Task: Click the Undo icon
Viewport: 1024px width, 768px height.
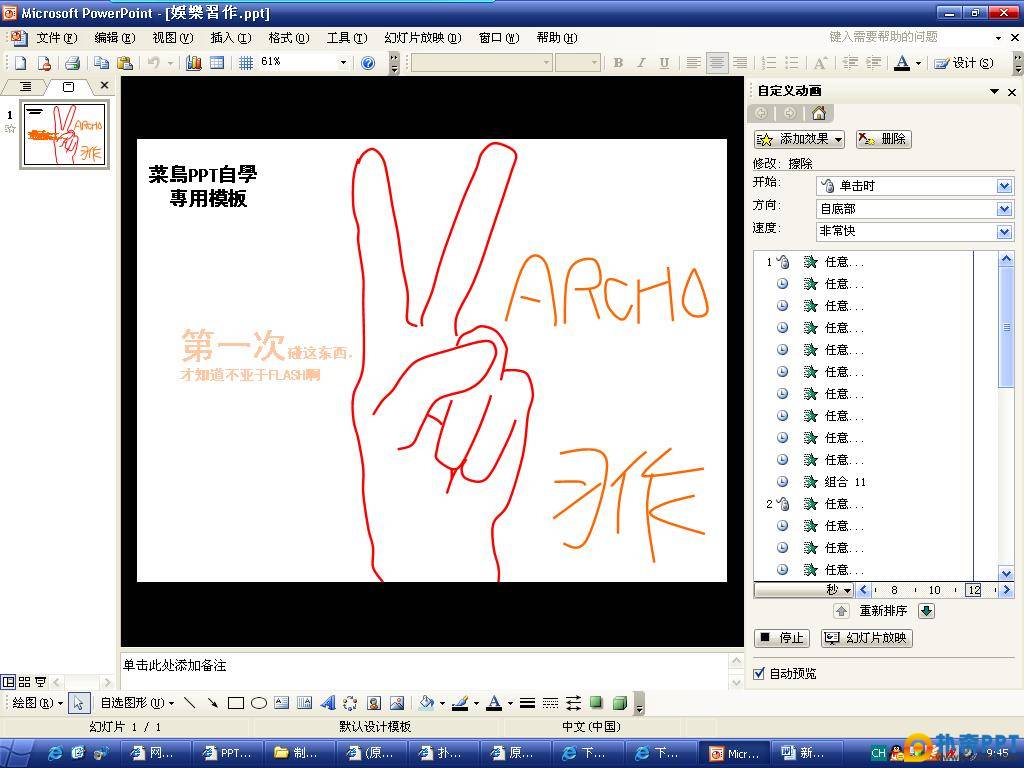Action: (153, 63)
